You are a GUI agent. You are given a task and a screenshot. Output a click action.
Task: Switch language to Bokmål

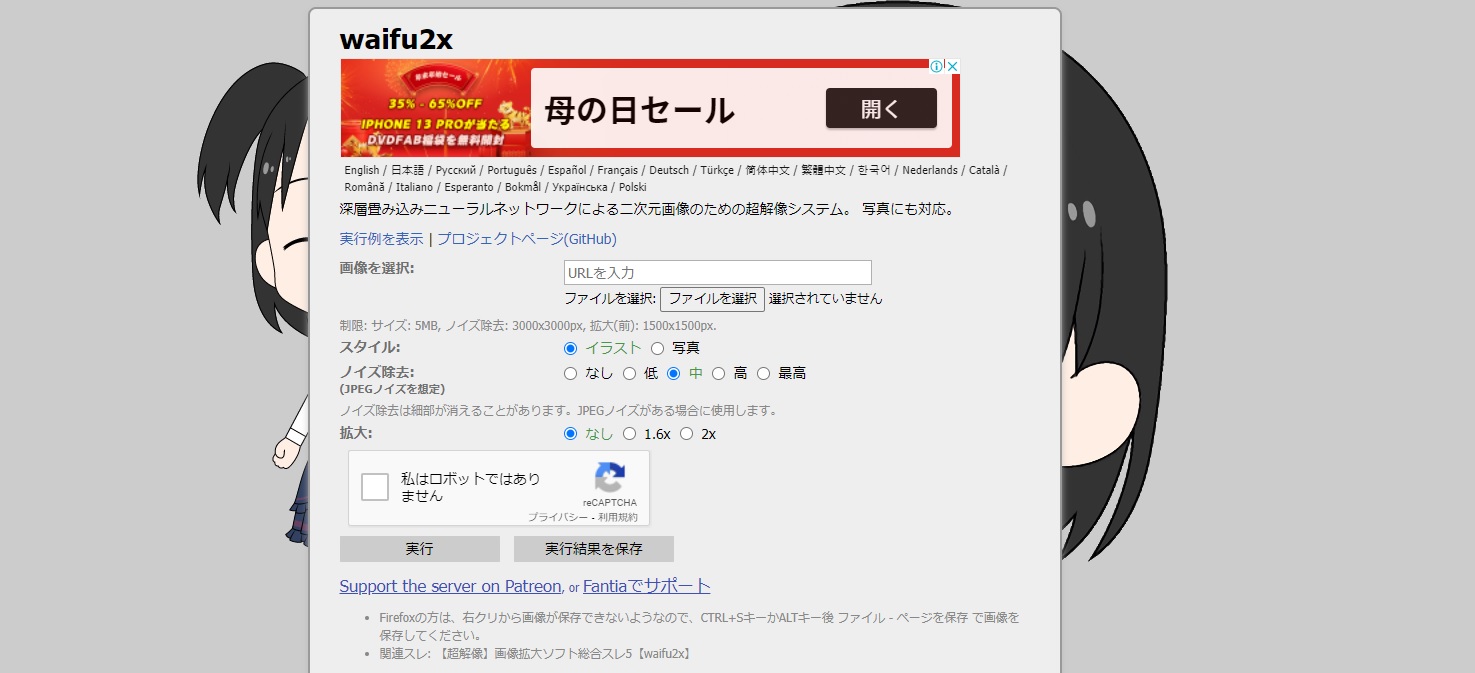(523, 187)
